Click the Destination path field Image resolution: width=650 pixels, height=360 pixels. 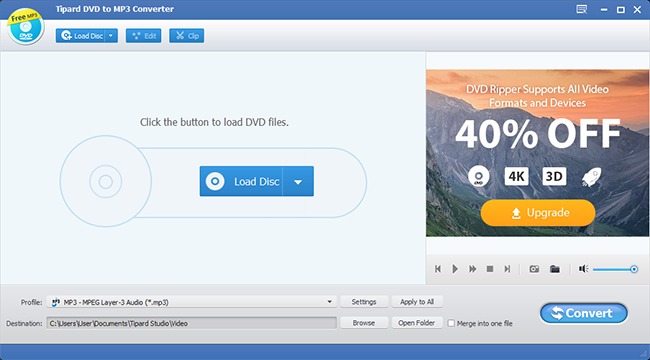[x=192, y=323]
